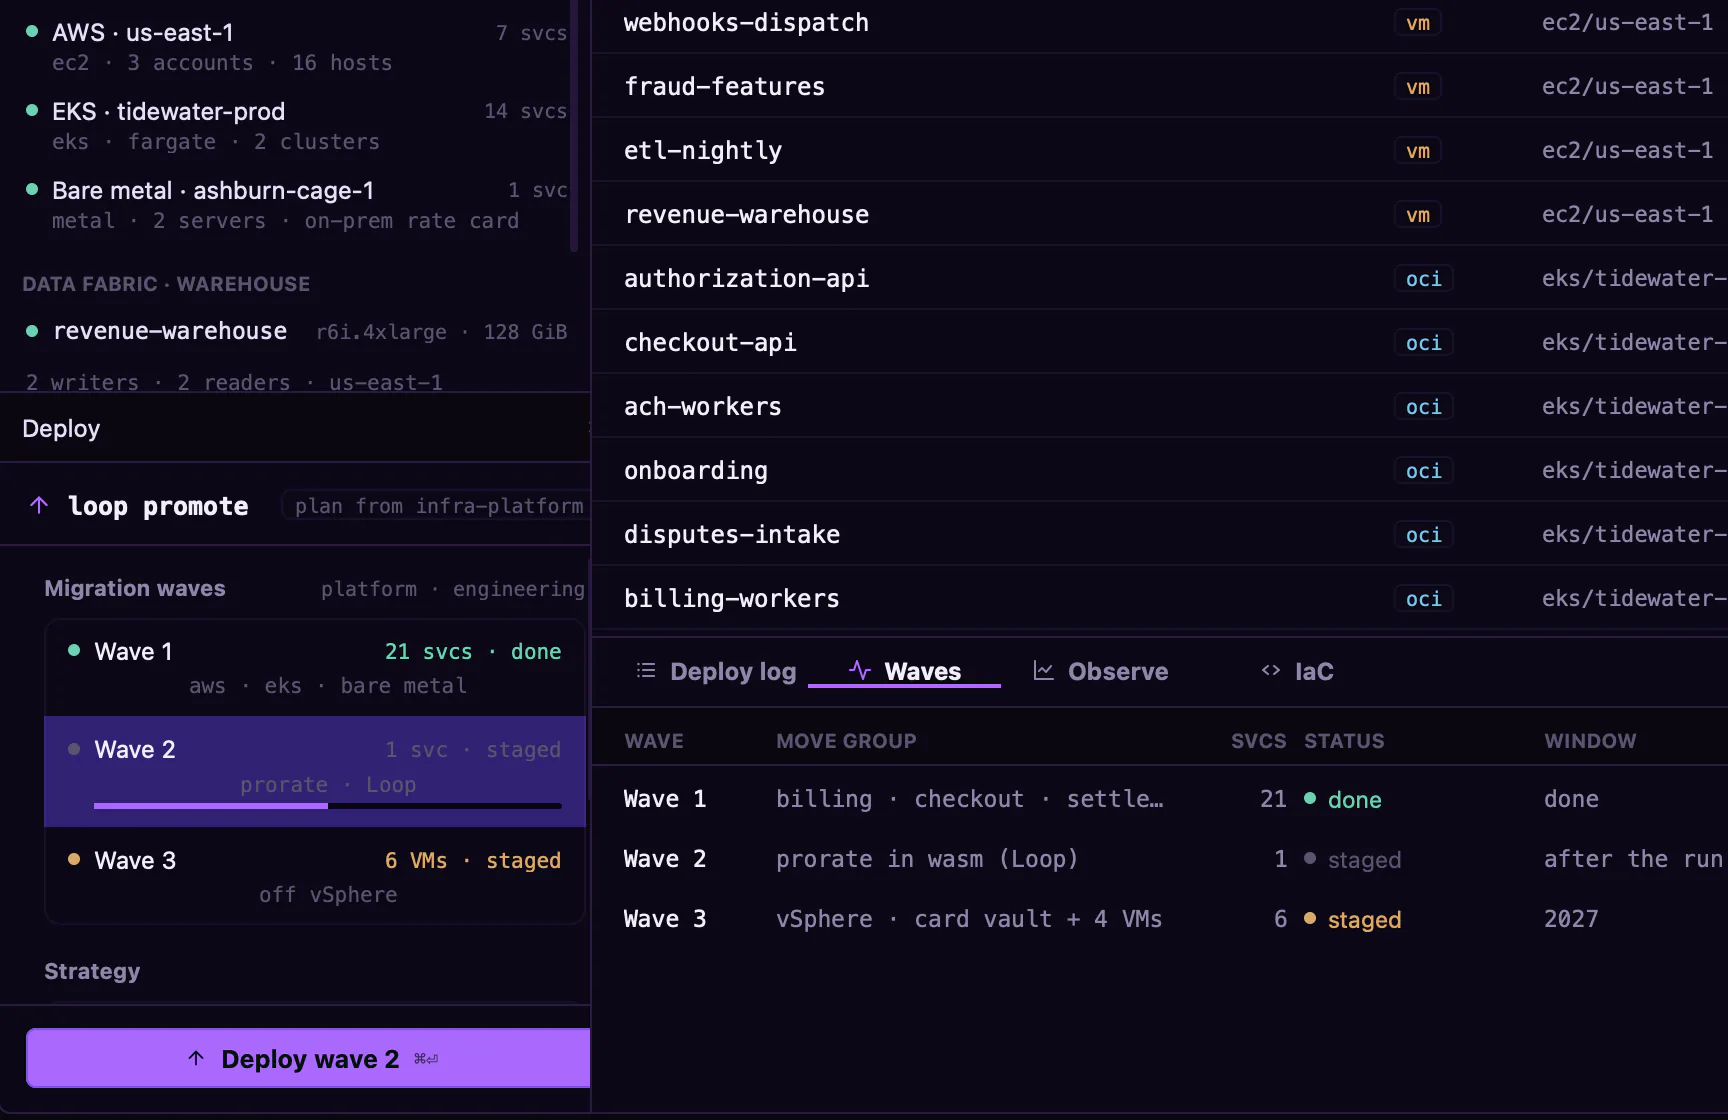Click the oci badge for authorization-api

click(1423, 279)
